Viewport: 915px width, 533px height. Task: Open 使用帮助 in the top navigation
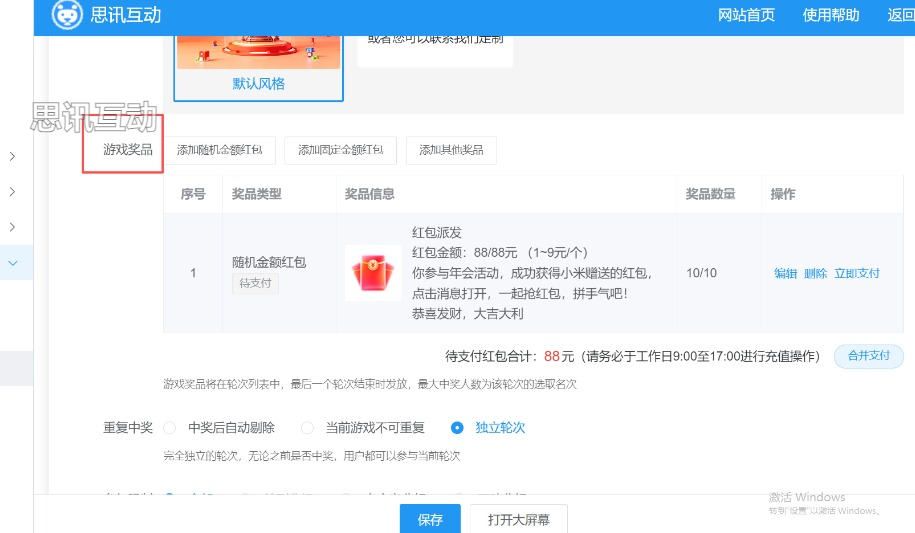831,15
